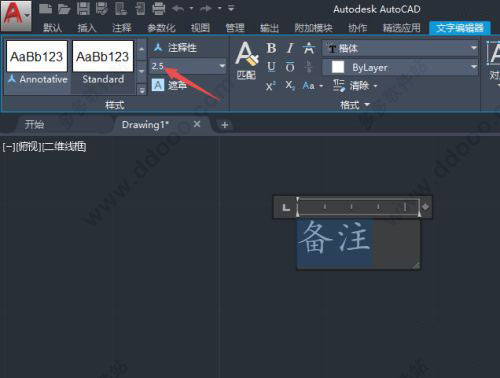Open the 插入 ribbon tab
The height and width of the screenshot is (378, 500).
click(87, 28)
